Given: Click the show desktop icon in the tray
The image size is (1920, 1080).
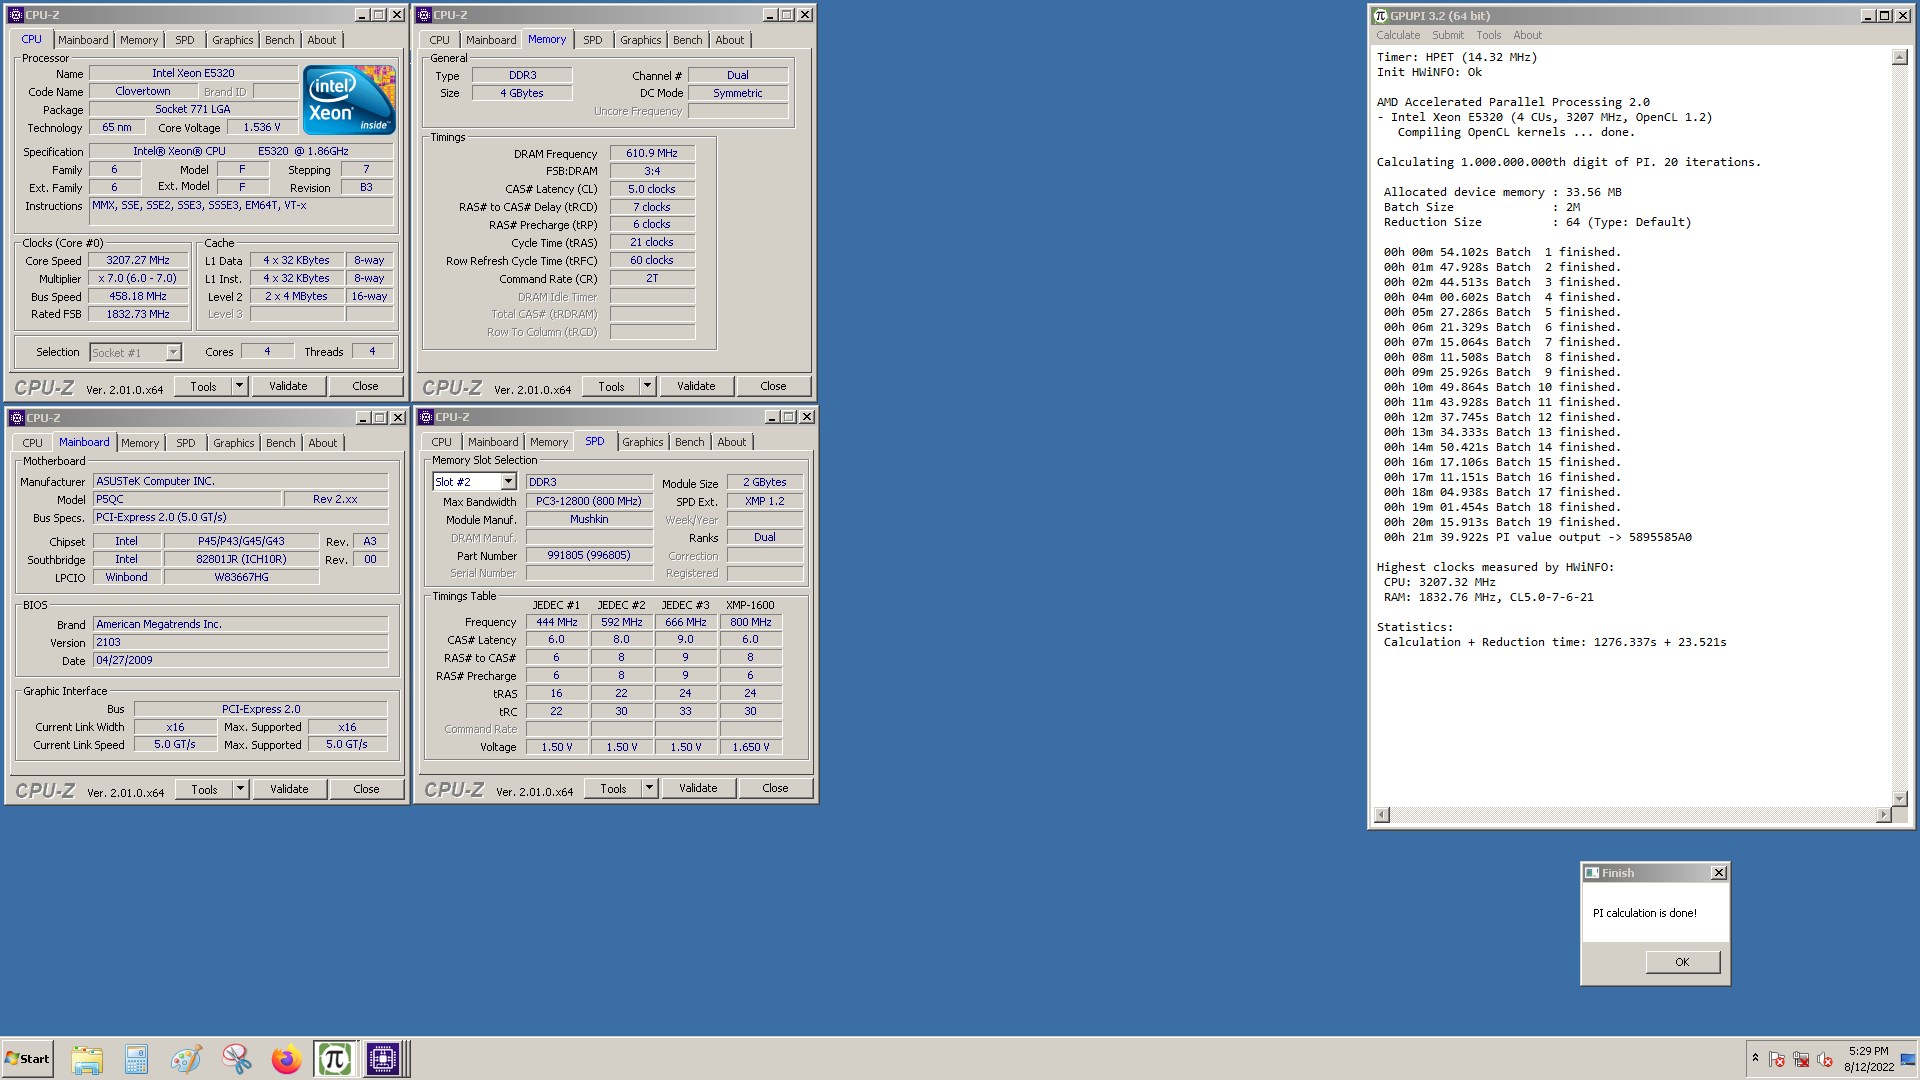Looking at the screenshot, I should pos(1909,1059).
